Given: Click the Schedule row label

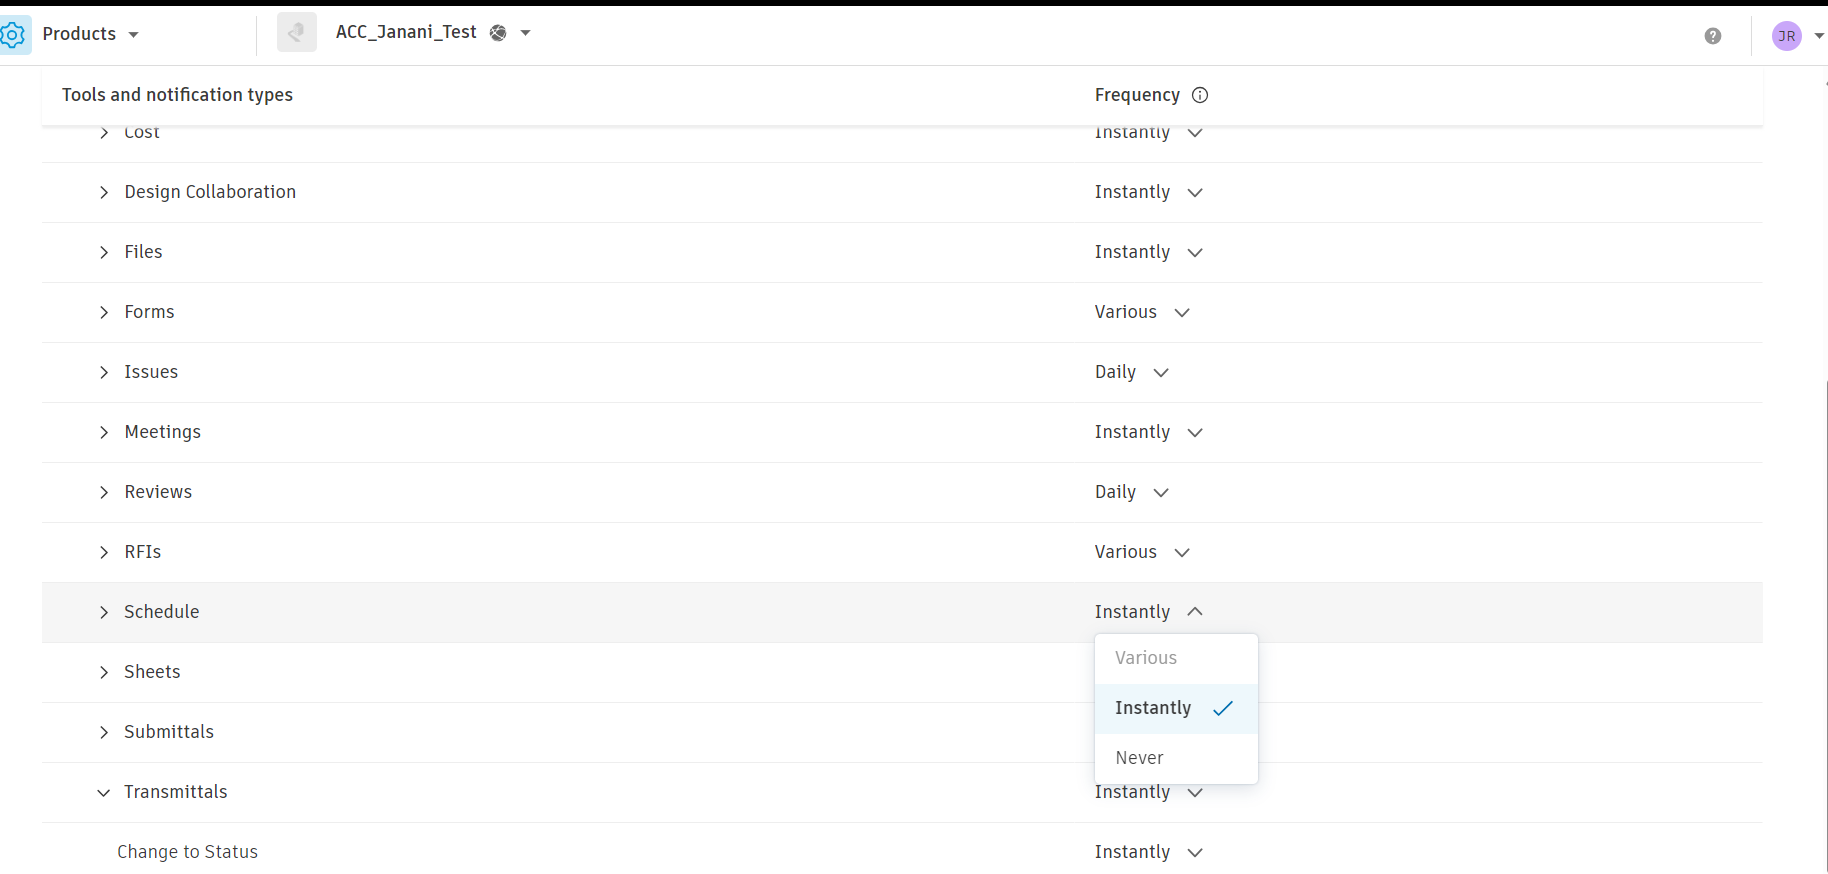Looking at the screenshot, I should (162, 612).
